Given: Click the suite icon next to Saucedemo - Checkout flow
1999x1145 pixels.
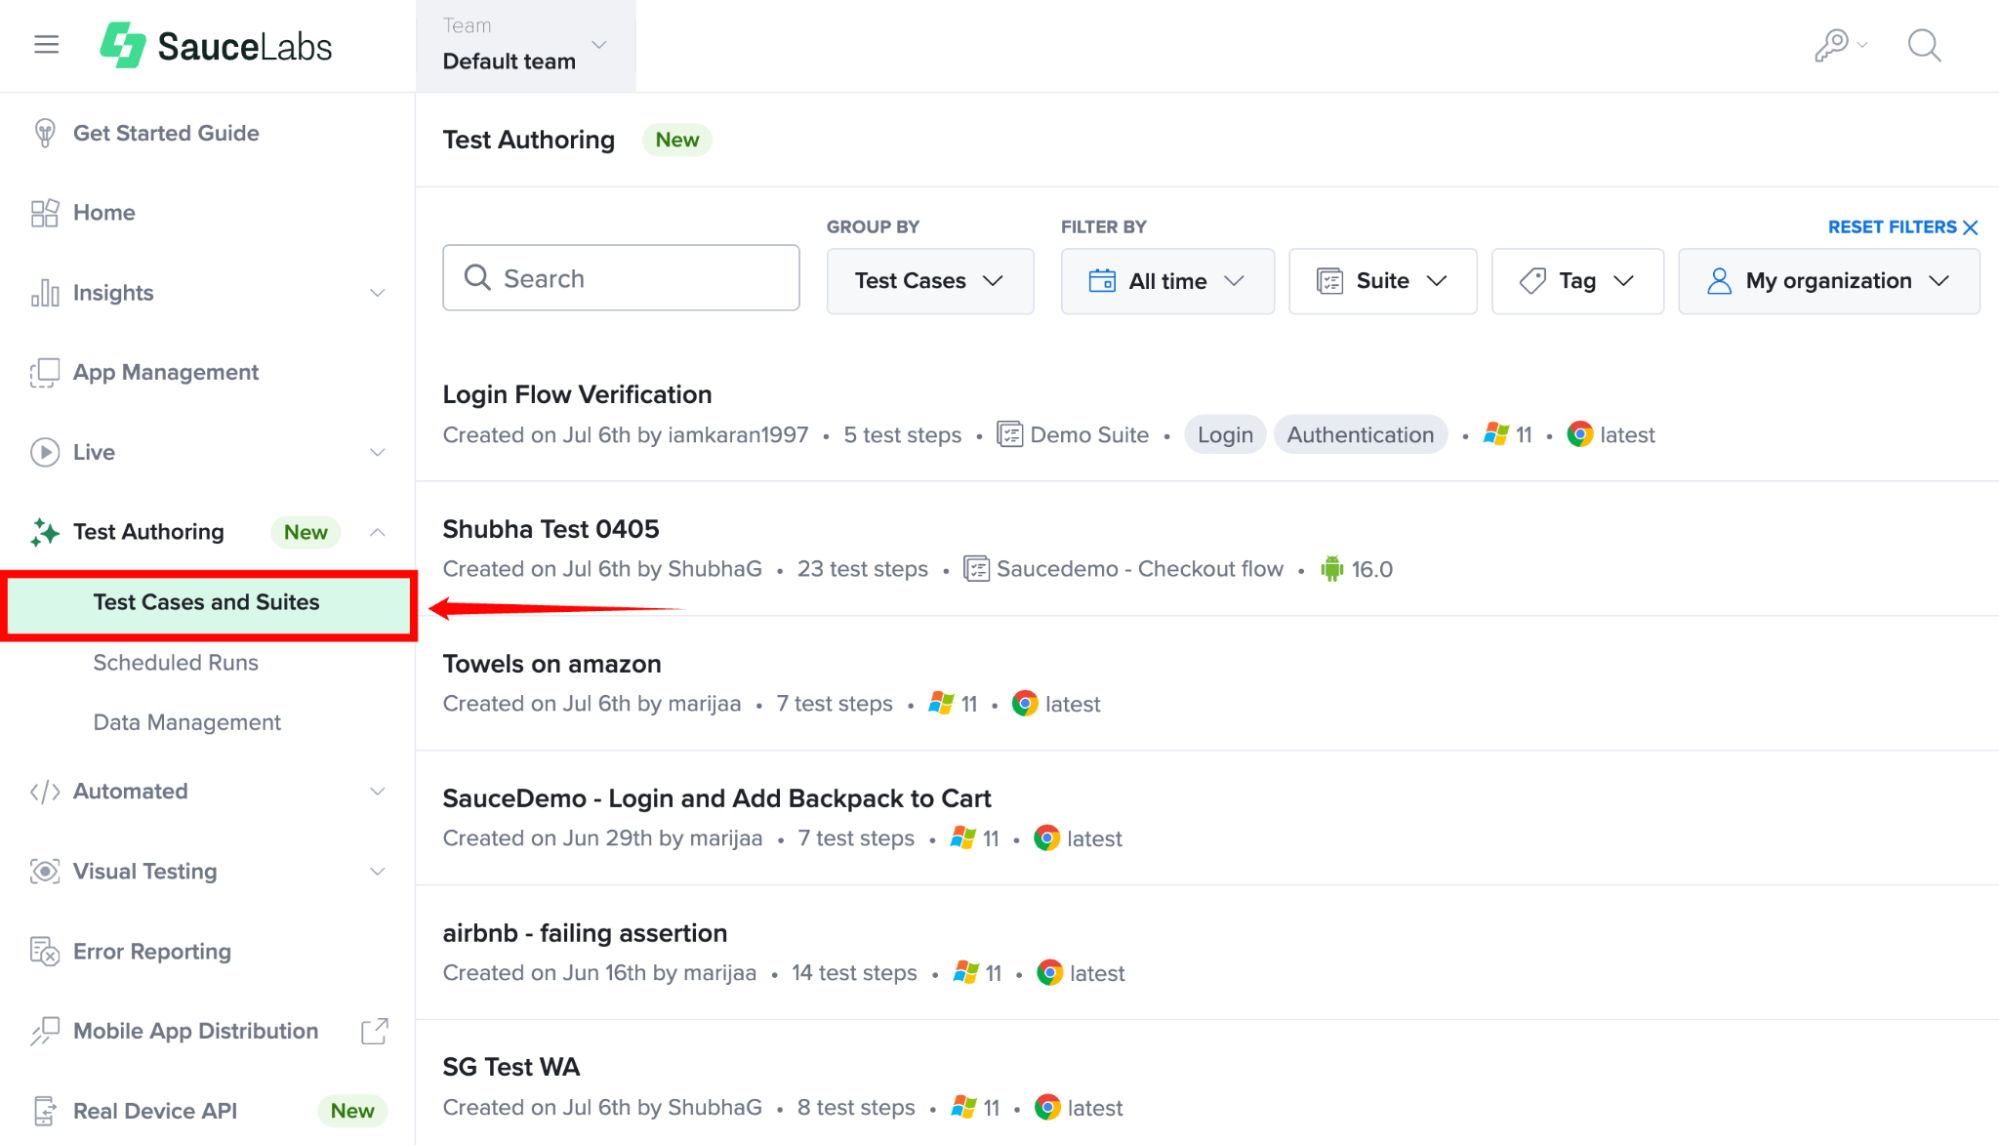Looking at the screenshot, I should (976, 569).
